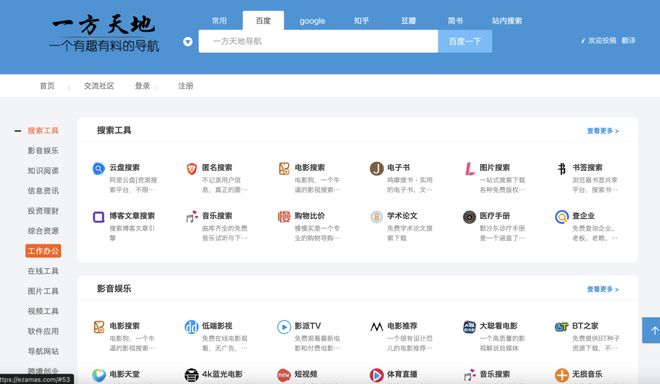Click the 翻译 link in header
This screenshot has height=384, width=660.
coord(628,40)
